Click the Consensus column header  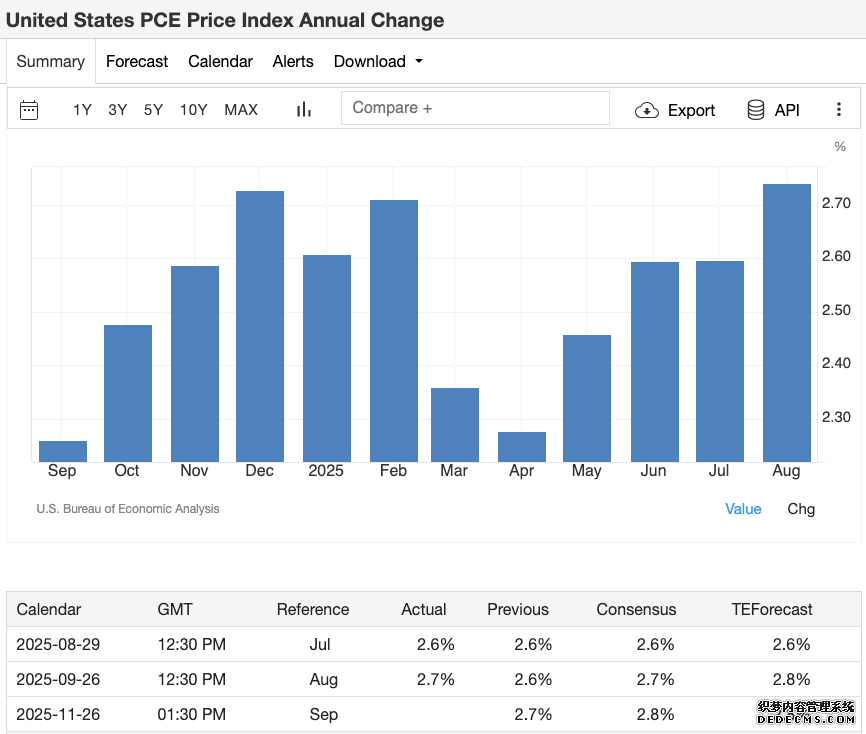(x=636, y=609)
